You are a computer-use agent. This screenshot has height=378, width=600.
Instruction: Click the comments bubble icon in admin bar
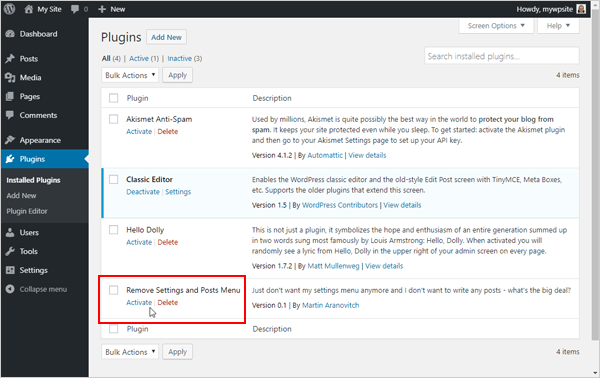click(75, 9)
